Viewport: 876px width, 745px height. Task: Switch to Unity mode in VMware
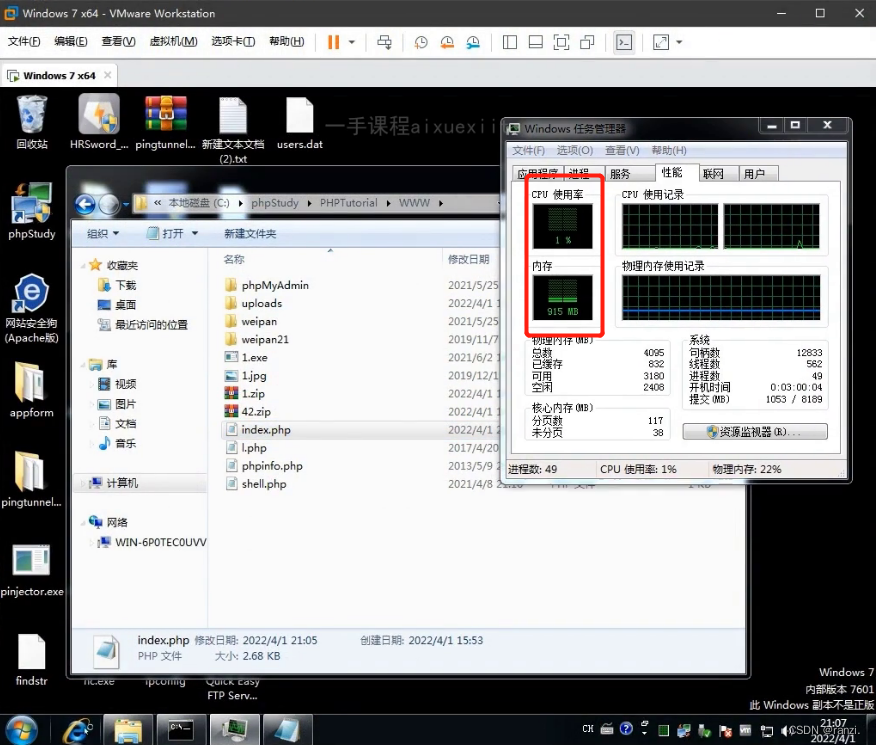click(587, 42)
